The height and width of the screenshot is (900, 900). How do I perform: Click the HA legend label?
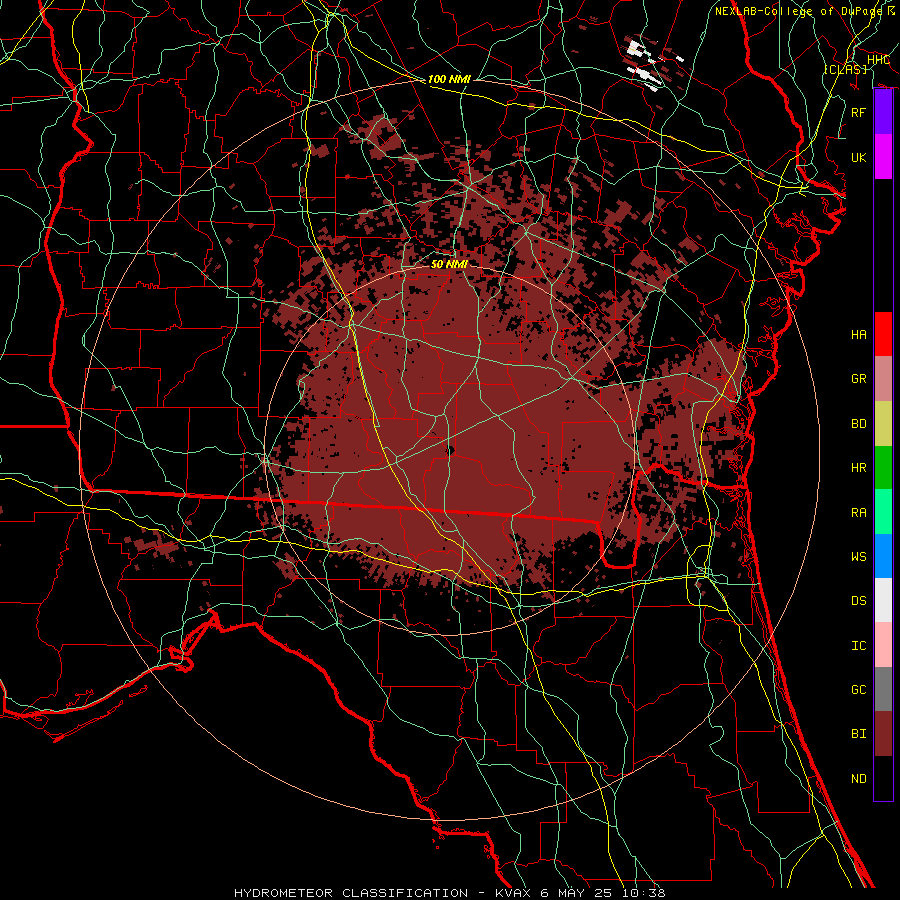(859, 334)
